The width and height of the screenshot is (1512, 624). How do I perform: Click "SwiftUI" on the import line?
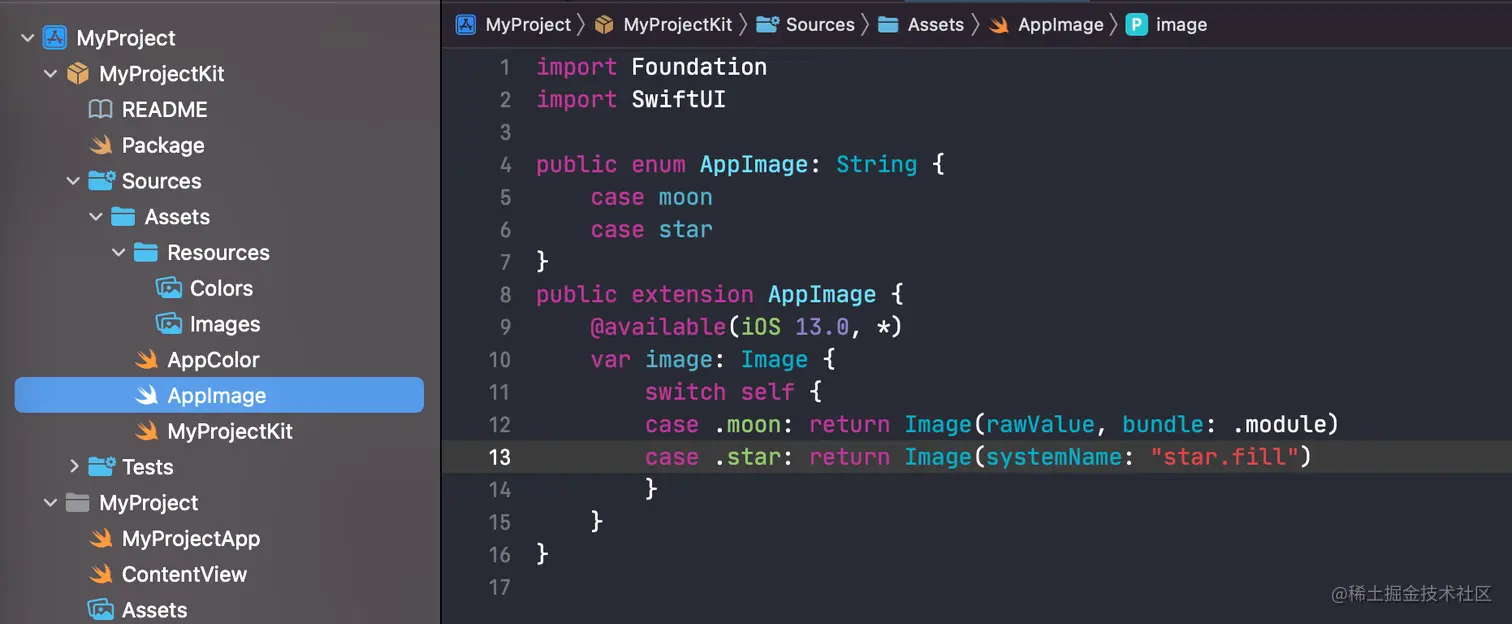679,99
